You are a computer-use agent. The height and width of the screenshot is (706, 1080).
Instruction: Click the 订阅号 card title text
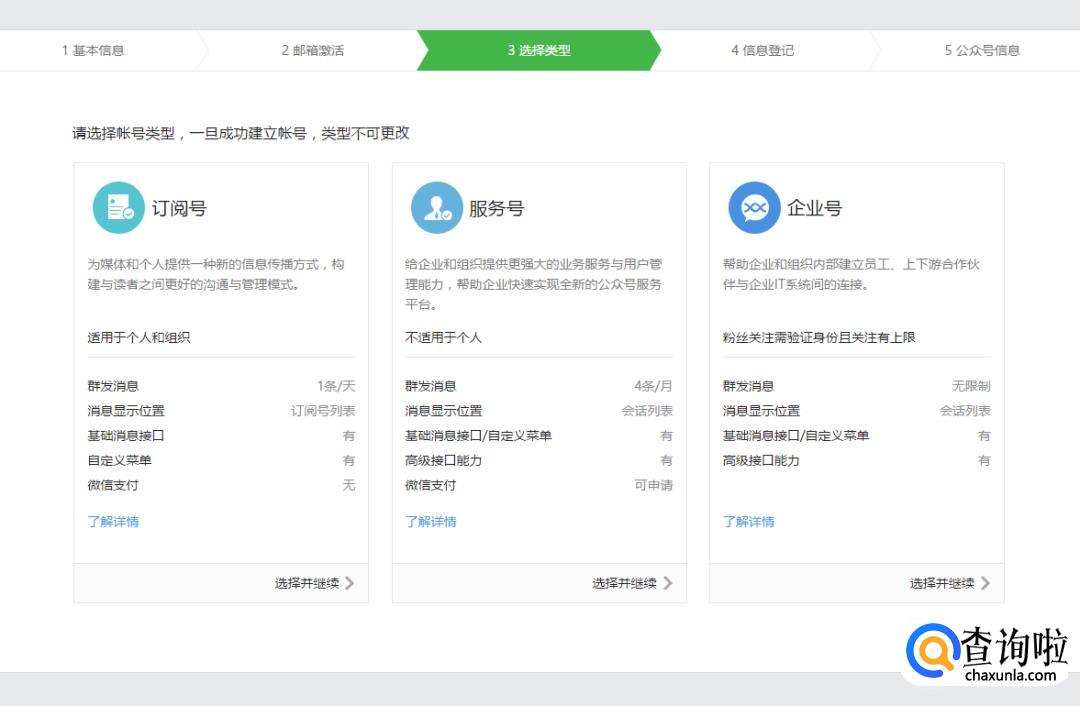pyautogui.click(x=179, y=208)
